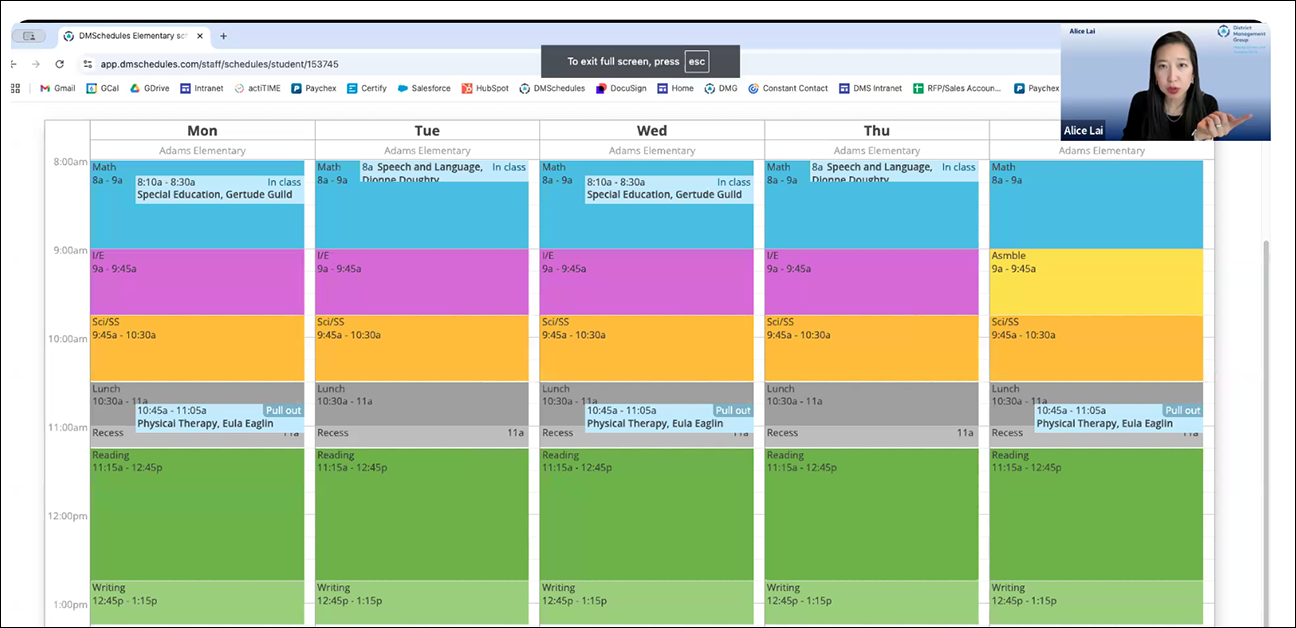
Task: Show the apps grid in bookmarks bar
Action: (16, 88)
